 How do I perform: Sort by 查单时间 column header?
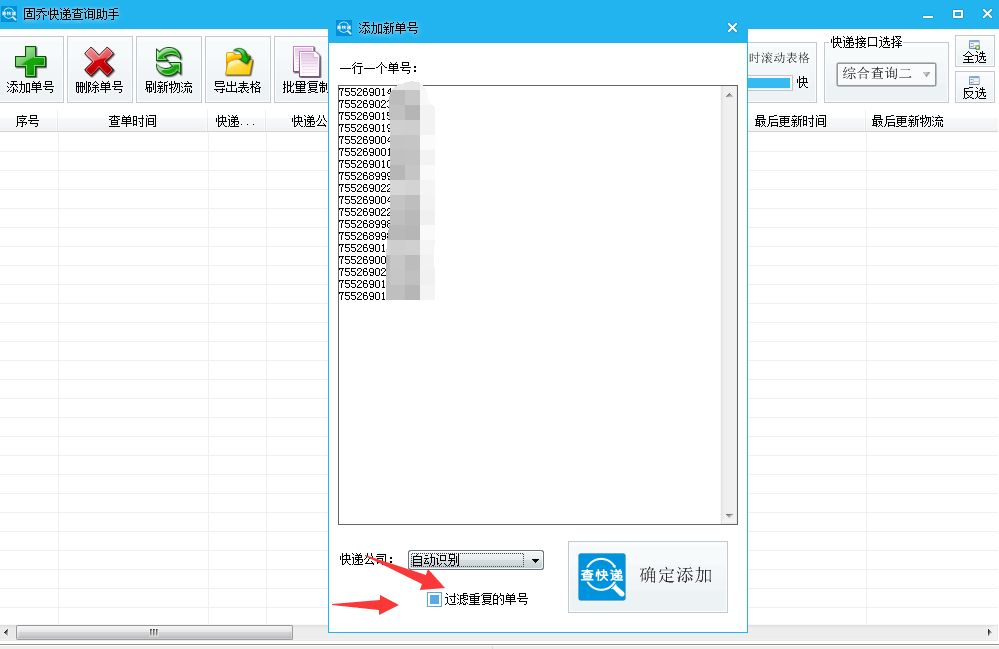tap(133, 121)
